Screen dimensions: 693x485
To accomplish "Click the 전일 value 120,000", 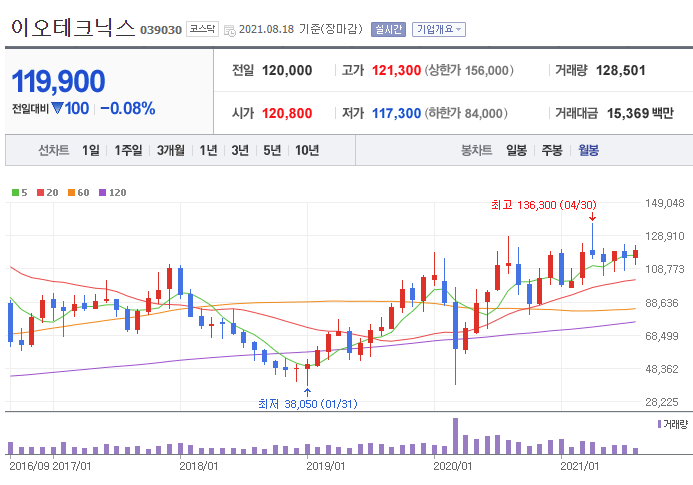I will [287, 70].
